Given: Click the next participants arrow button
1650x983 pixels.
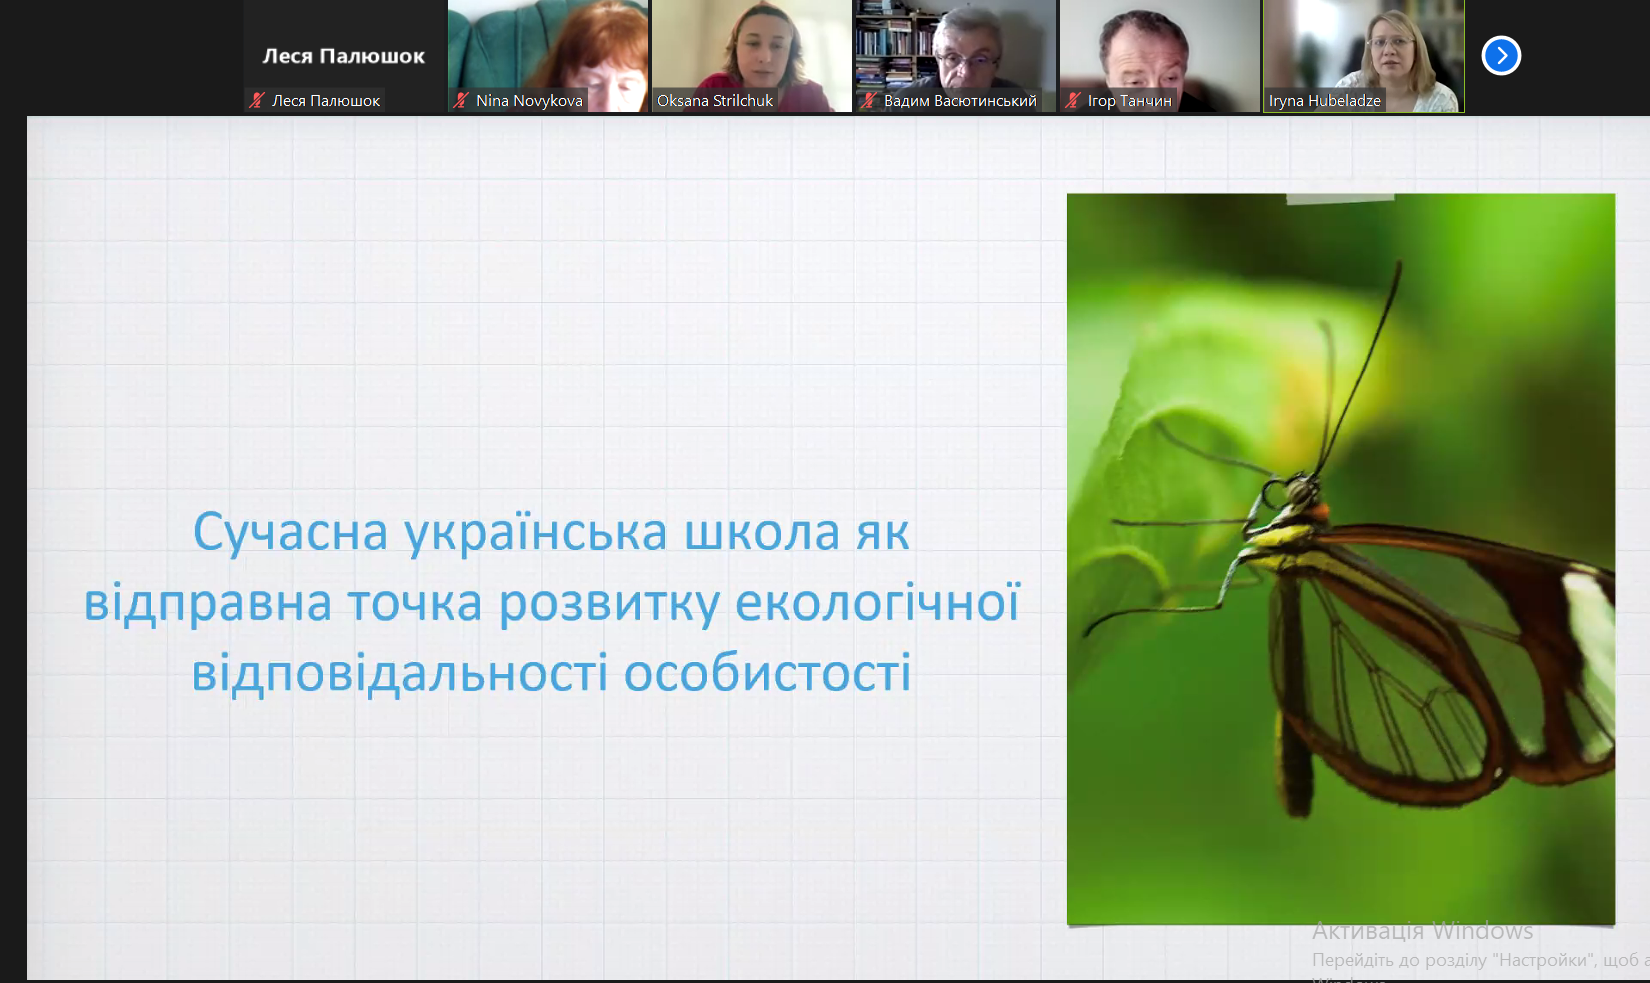Looking at the screenshot, I should (x=1501, y=56).
